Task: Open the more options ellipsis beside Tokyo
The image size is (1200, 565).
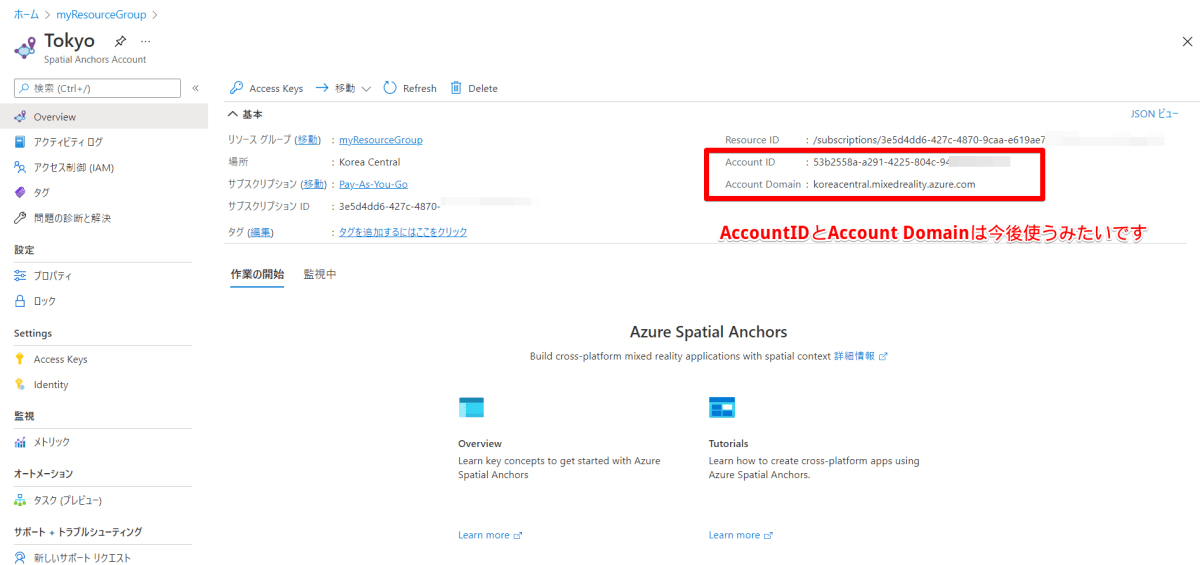Action: 145,41
